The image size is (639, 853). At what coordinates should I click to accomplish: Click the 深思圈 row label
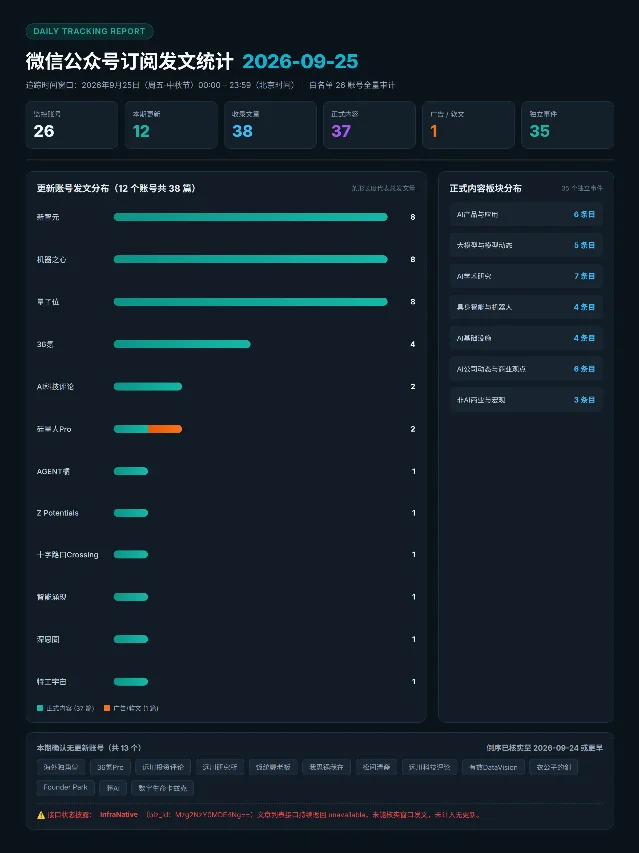coord(48,640)
